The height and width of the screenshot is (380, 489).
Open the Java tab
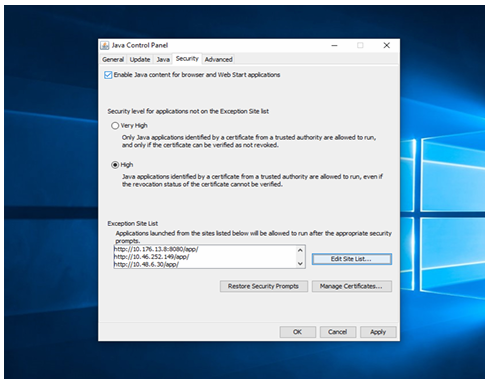[163, 59]
